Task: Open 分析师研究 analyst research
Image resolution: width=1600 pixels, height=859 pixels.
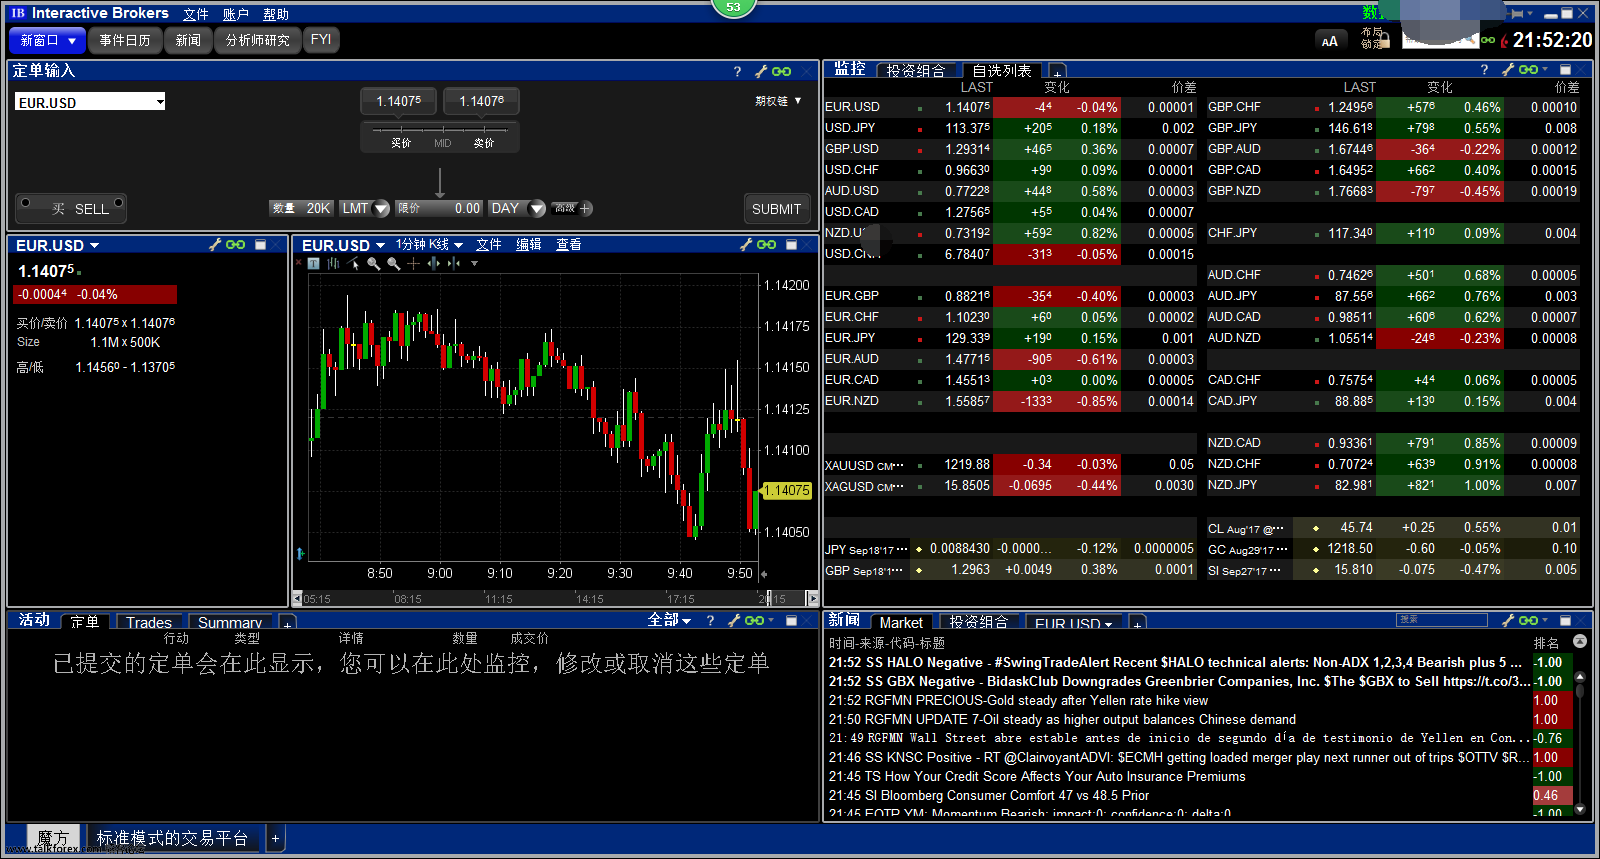Action: coord(257,40)
